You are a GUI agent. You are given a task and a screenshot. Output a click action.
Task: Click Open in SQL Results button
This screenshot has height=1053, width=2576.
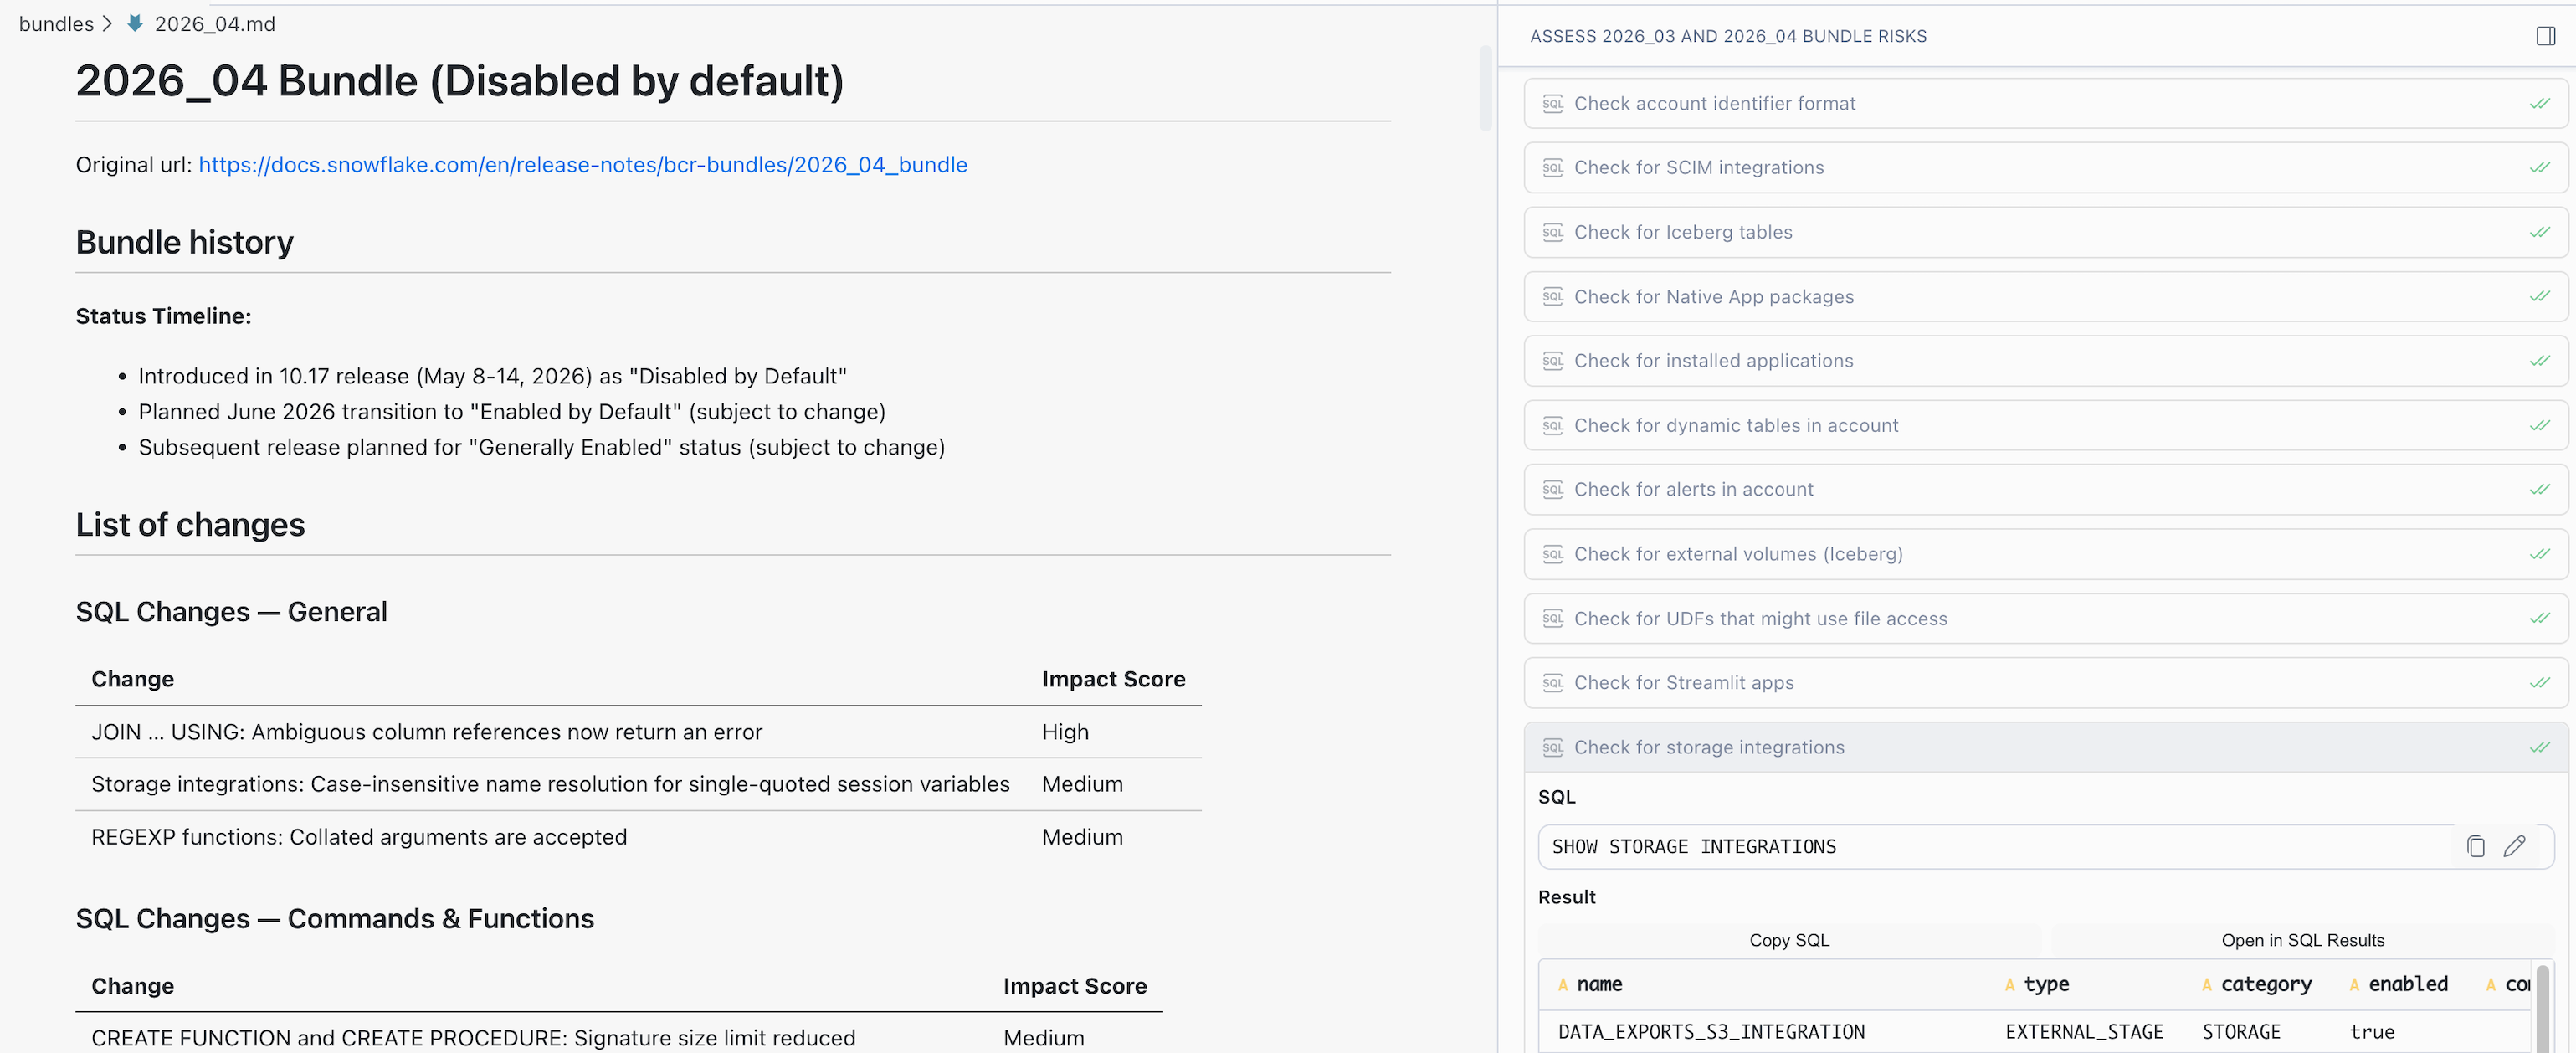(x=2302, y=940)
